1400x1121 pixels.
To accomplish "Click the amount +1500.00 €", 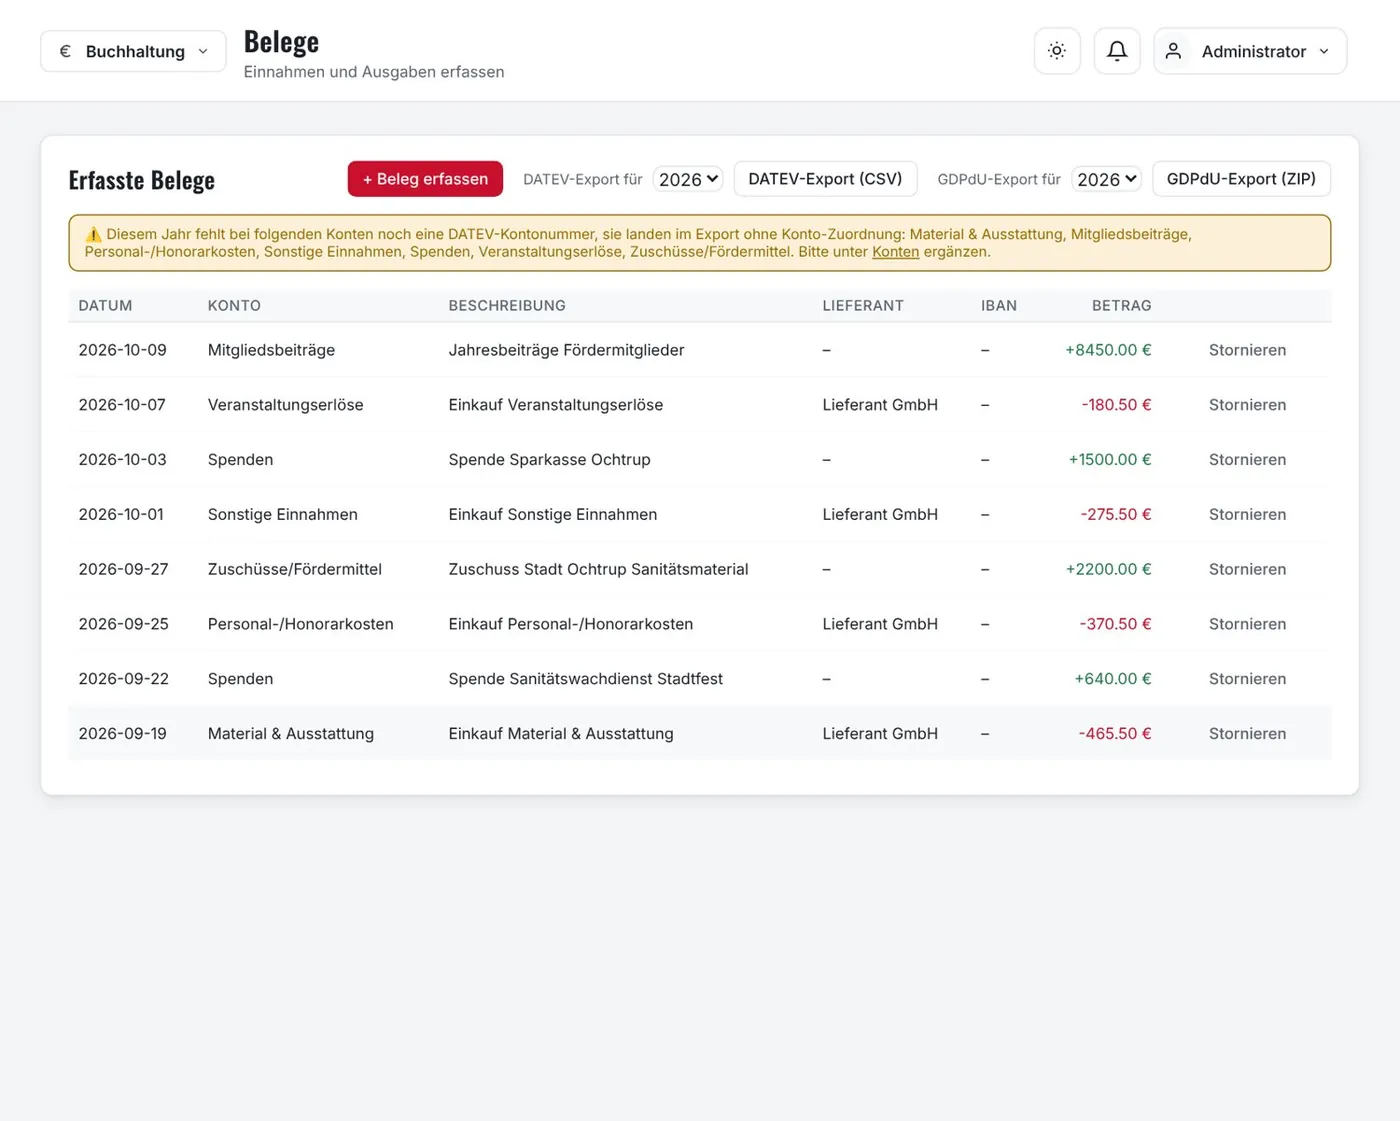I will [1110, 460].
